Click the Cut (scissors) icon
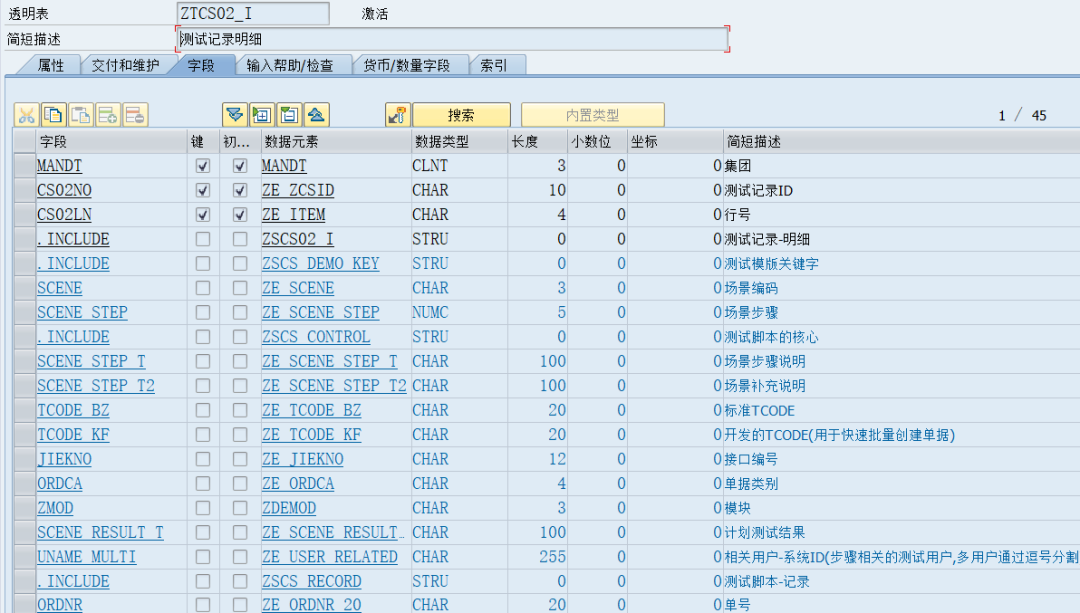 pos(26,114)
